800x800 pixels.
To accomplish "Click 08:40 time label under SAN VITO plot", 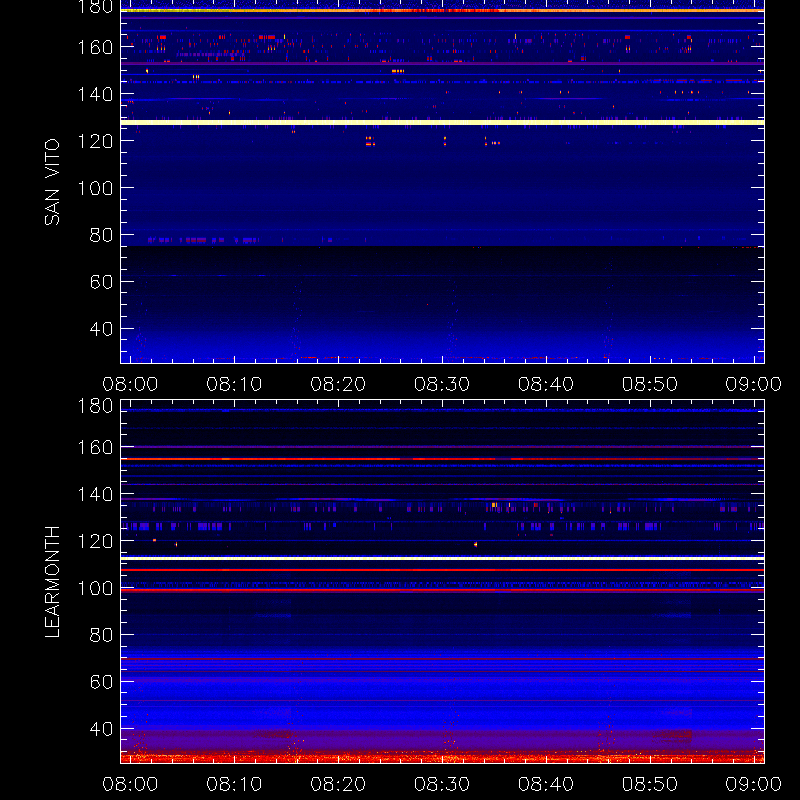I will 546,384.
